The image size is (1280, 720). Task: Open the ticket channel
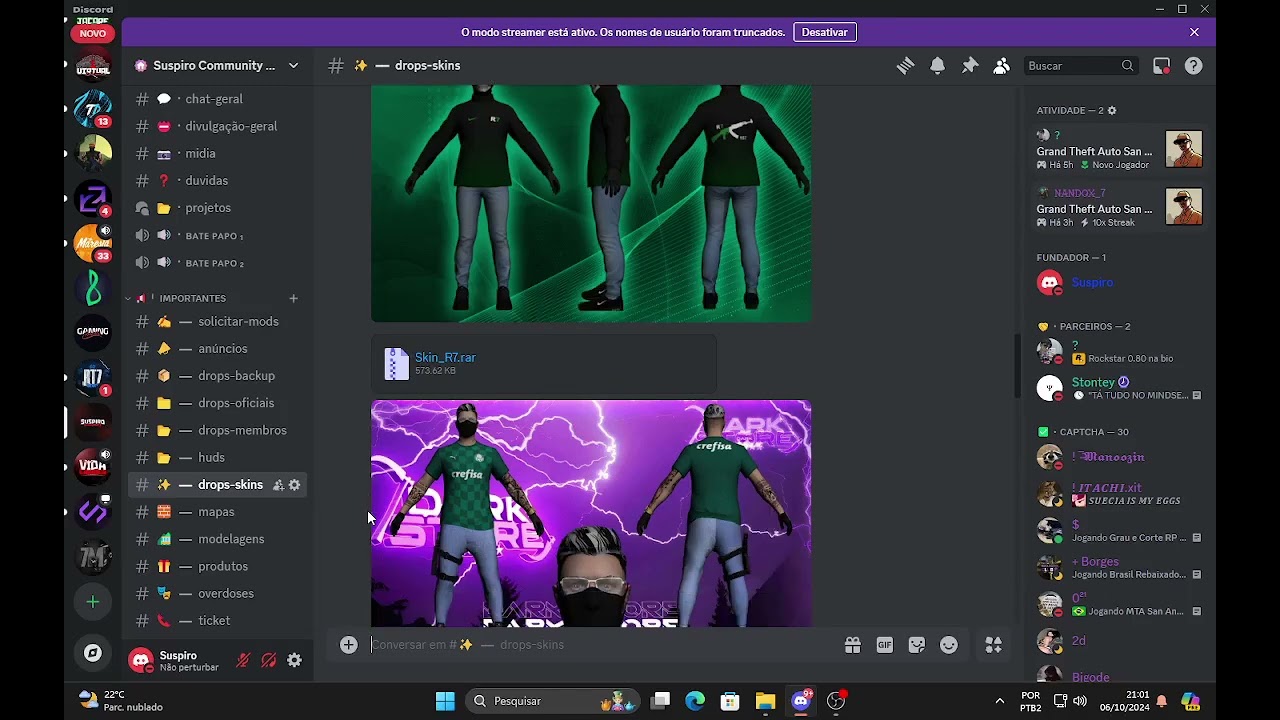pyautogui.click(x=218, y=620)
